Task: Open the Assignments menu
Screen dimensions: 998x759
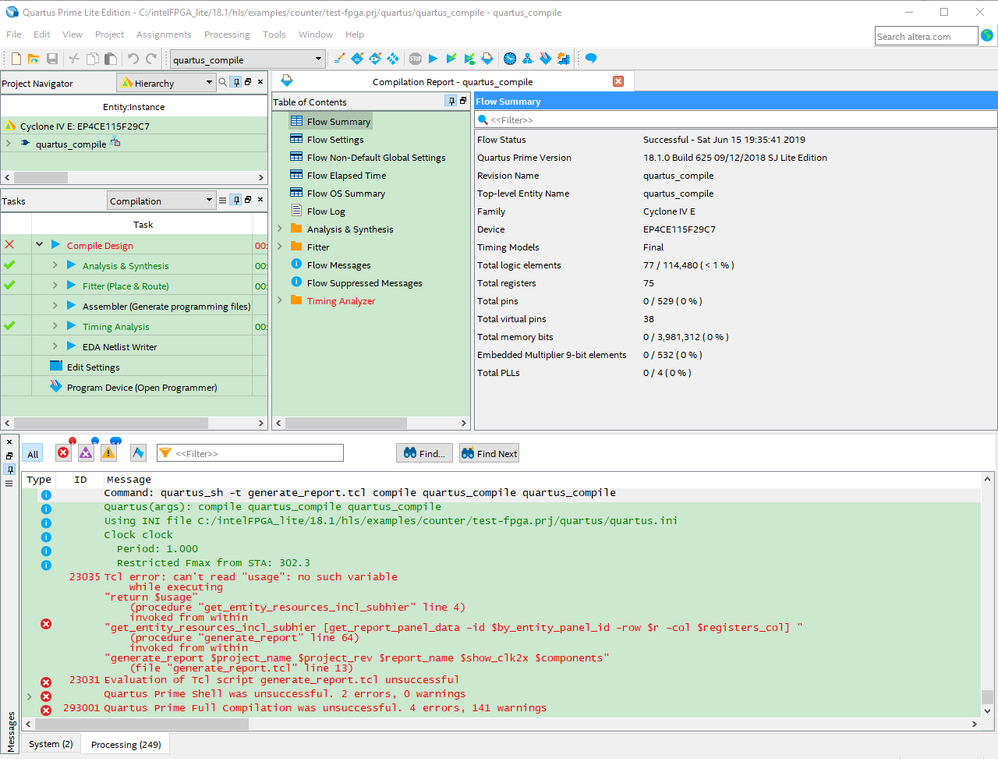Action: click(163, 34)
